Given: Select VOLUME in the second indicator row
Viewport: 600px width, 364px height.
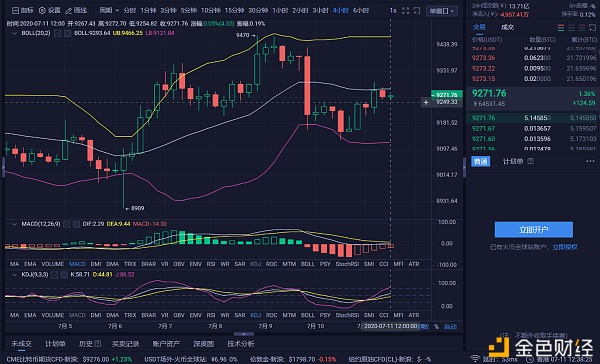Looking at the screenshot, I should 52,315.
